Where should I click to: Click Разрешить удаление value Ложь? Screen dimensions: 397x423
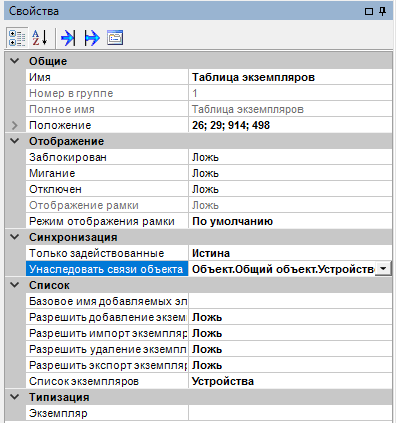click(207, 349)
